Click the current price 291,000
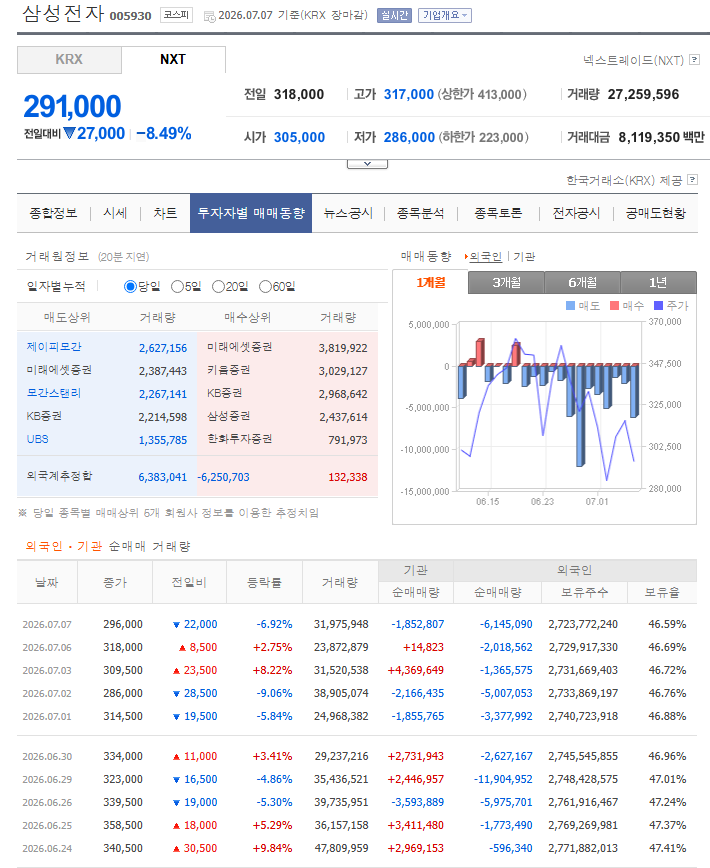 (72, 106)
